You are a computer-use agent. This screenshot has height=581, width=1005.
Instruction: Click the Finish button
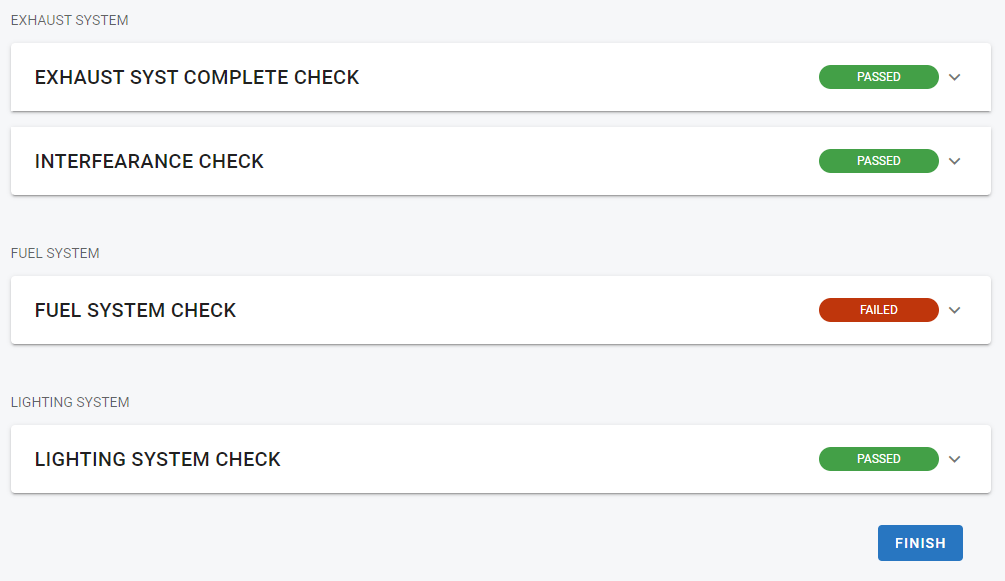point(920,543)
